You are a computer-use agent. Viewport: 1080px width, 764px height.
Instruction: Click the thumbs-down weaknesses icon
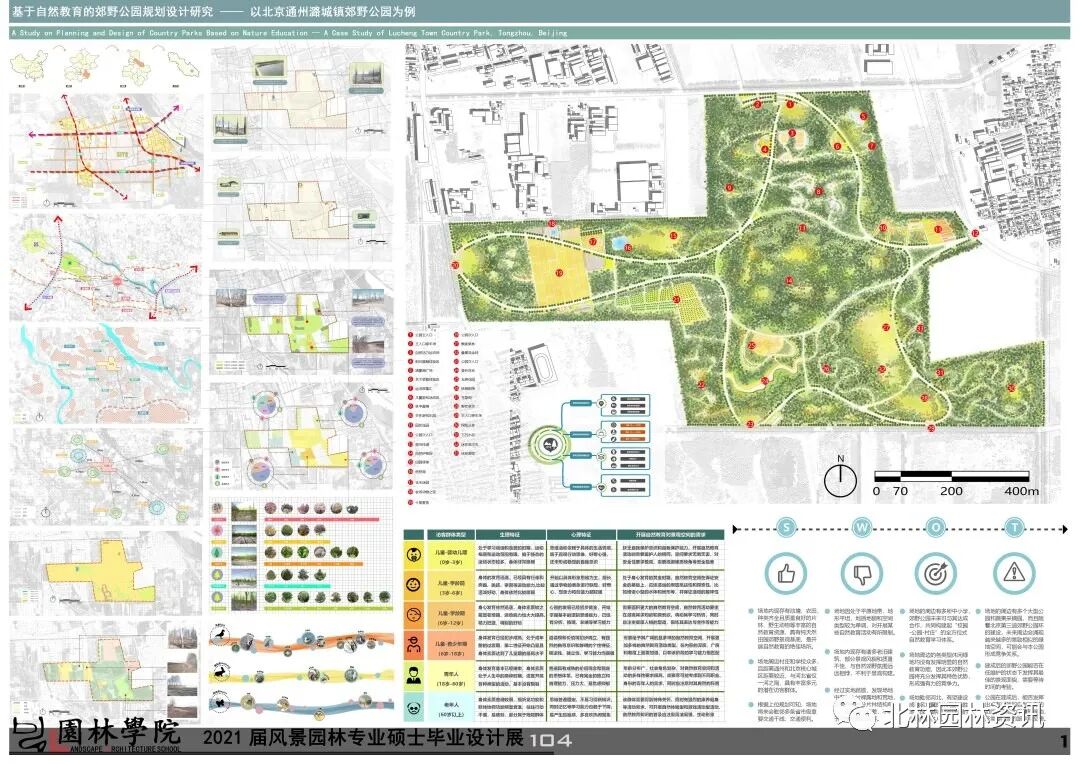click(862, 573)
